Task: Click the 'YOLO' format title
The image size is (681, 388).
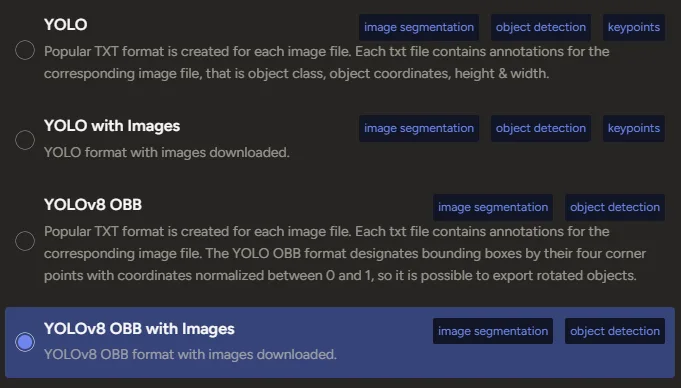Action: (x=66, y=25)
